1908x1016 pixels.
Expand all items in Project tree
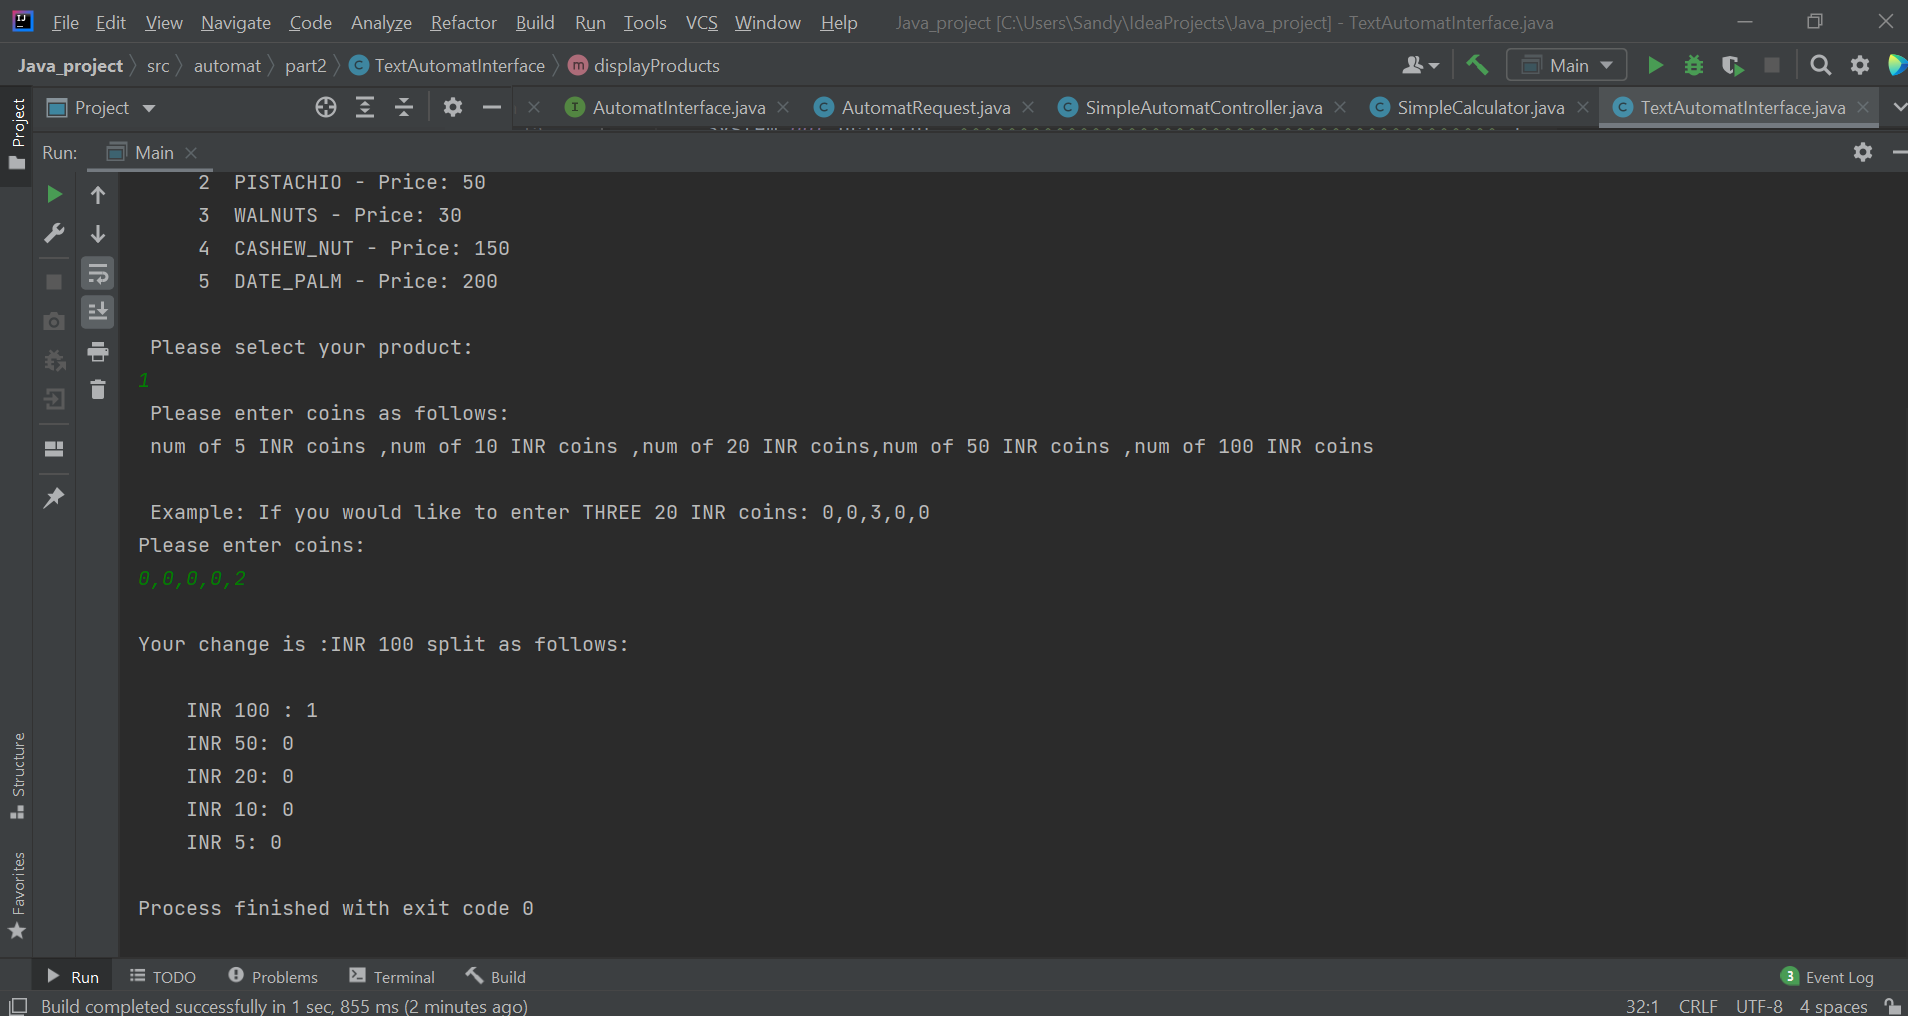click(366, 107)
